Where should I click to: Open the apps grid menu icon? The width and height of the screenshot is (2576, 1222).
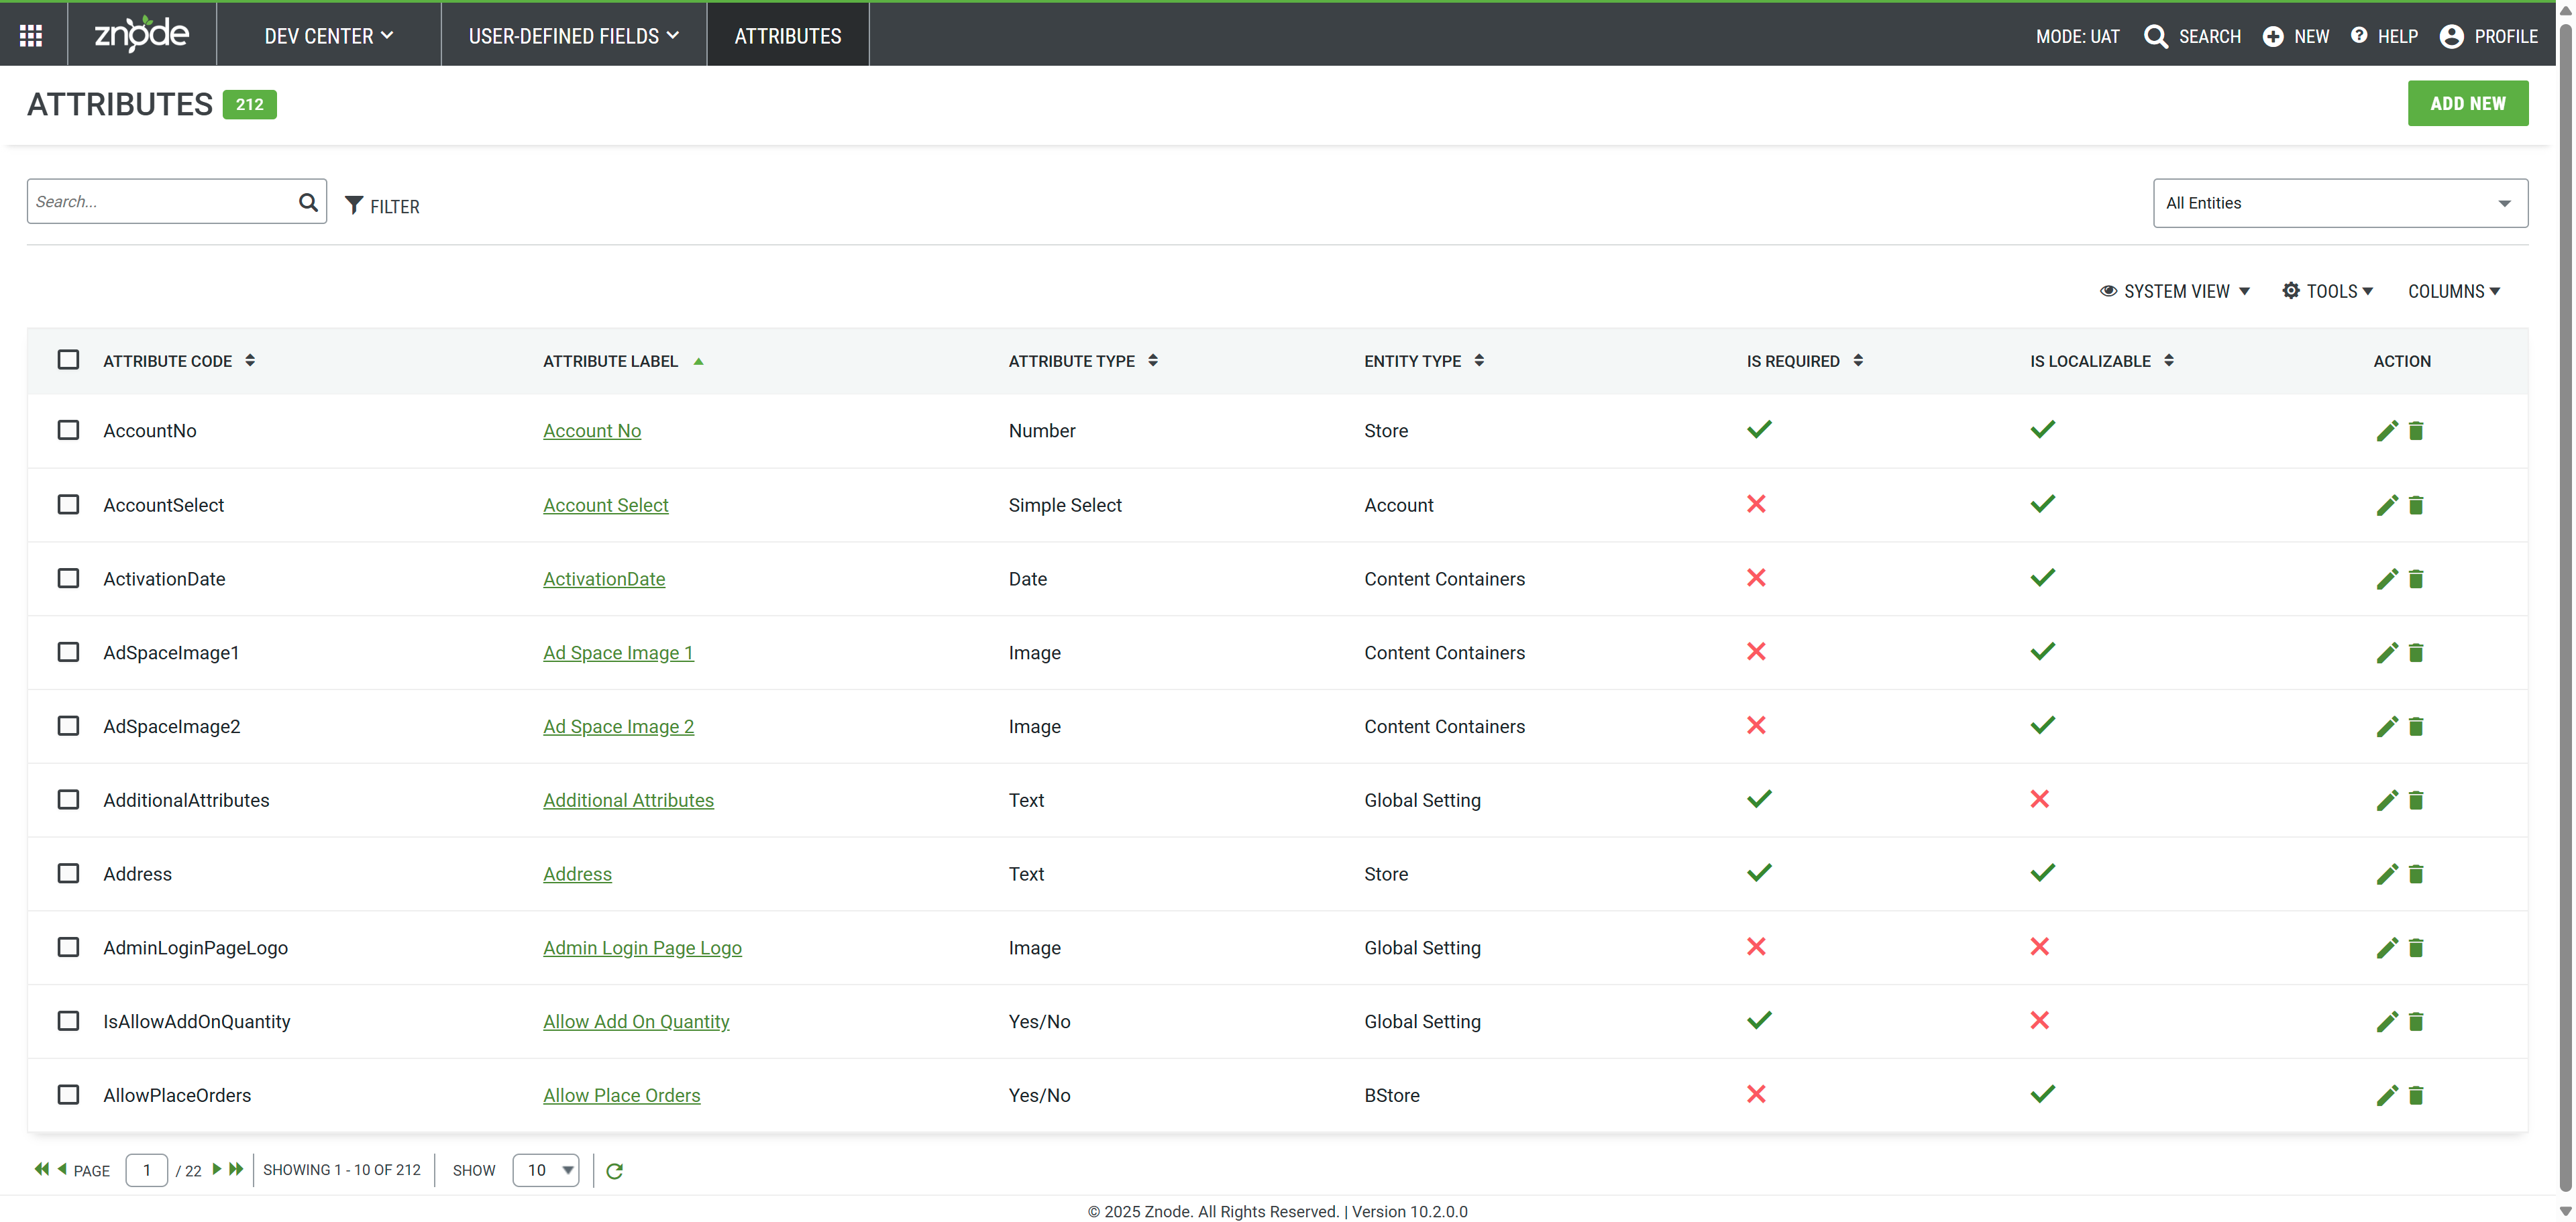[31, 36]
